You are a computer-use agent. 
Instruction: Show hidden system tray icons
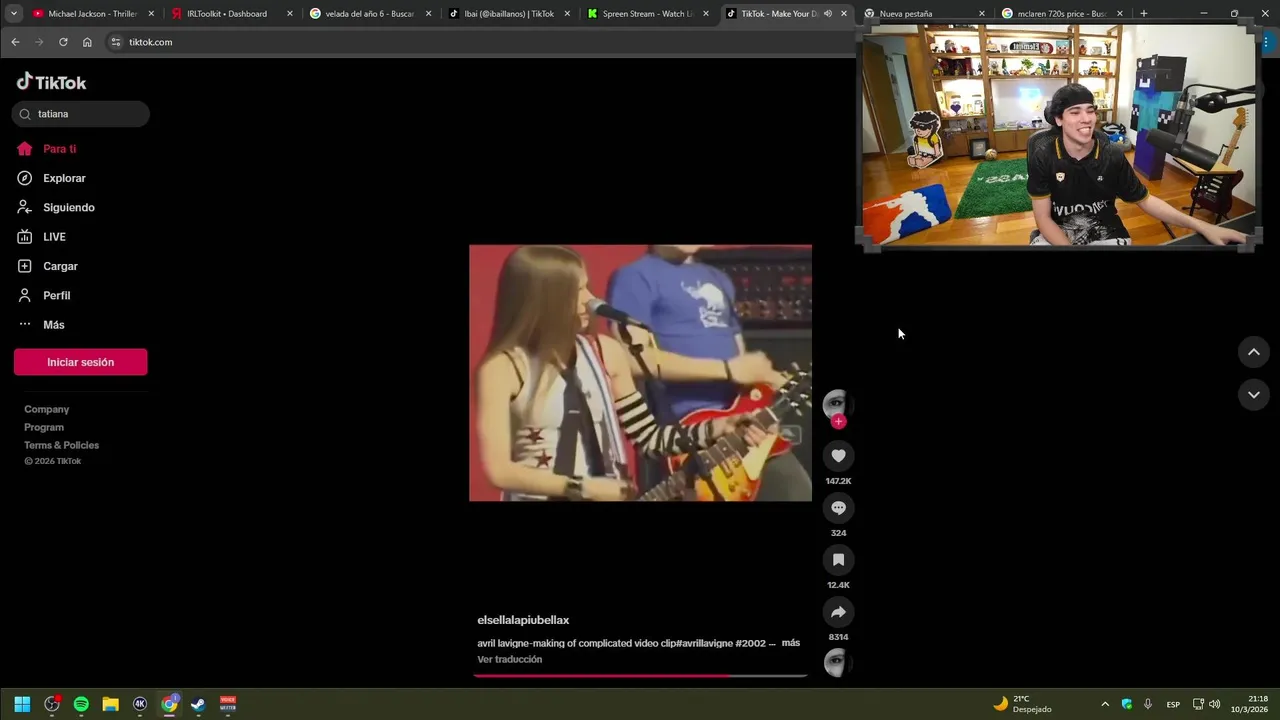click(1105, 704)
